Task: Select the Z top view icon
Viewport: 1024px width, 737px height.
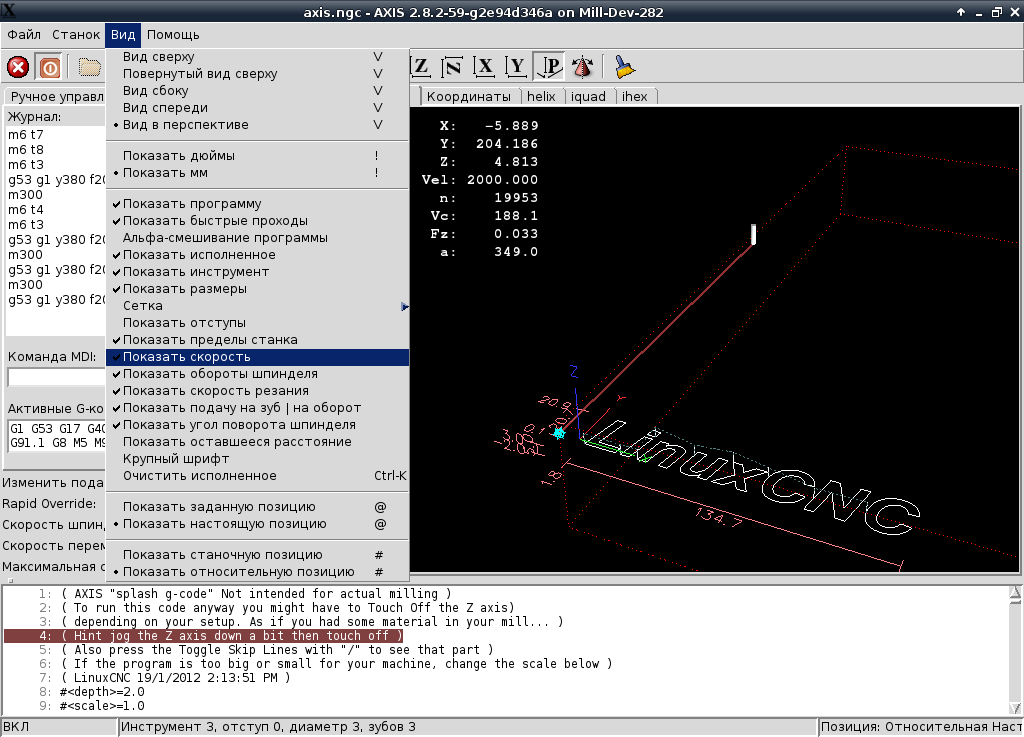Action: (421, 67)
